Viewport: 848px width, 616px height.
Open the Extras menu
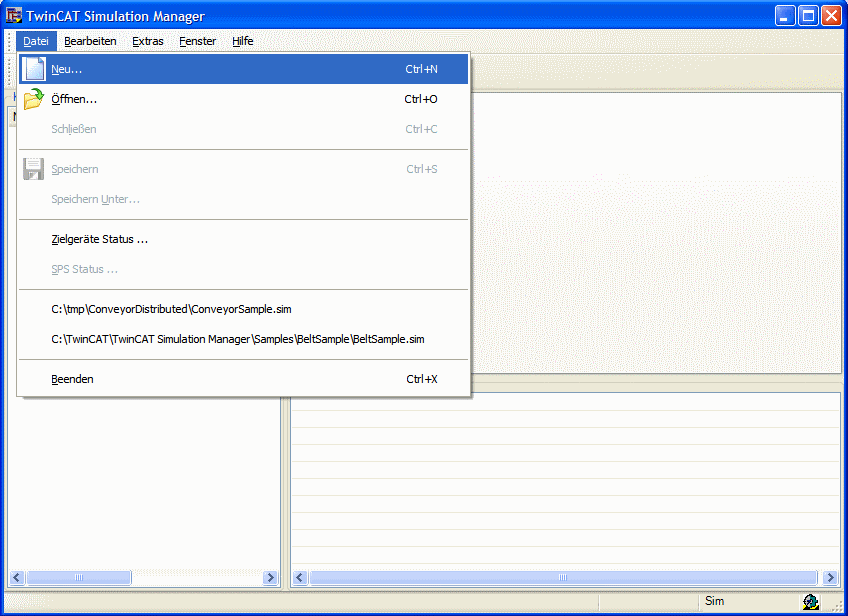(x=148, y=41)
